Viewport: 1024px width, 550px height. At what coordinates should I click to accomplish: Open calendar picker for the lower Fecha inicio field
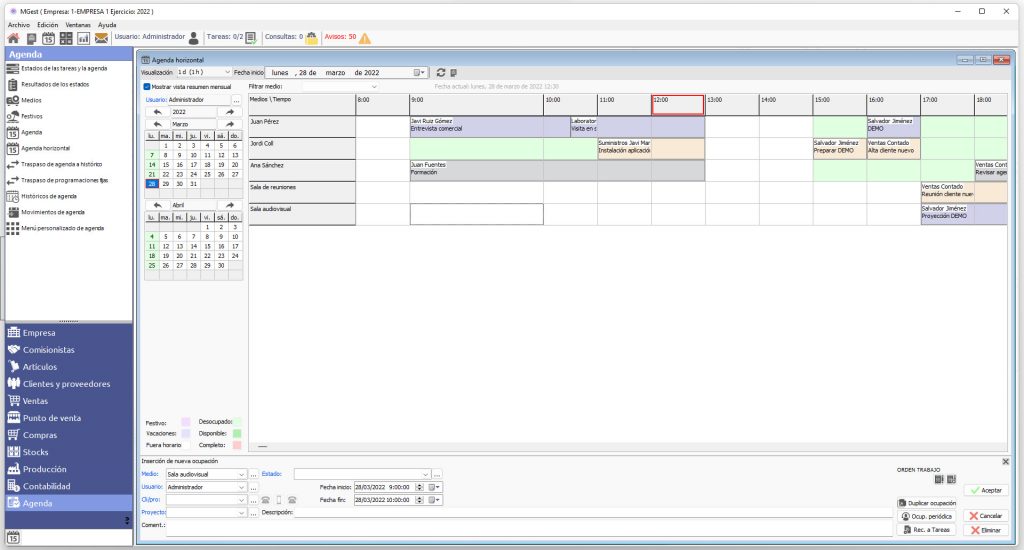click(x=434, y=487)
